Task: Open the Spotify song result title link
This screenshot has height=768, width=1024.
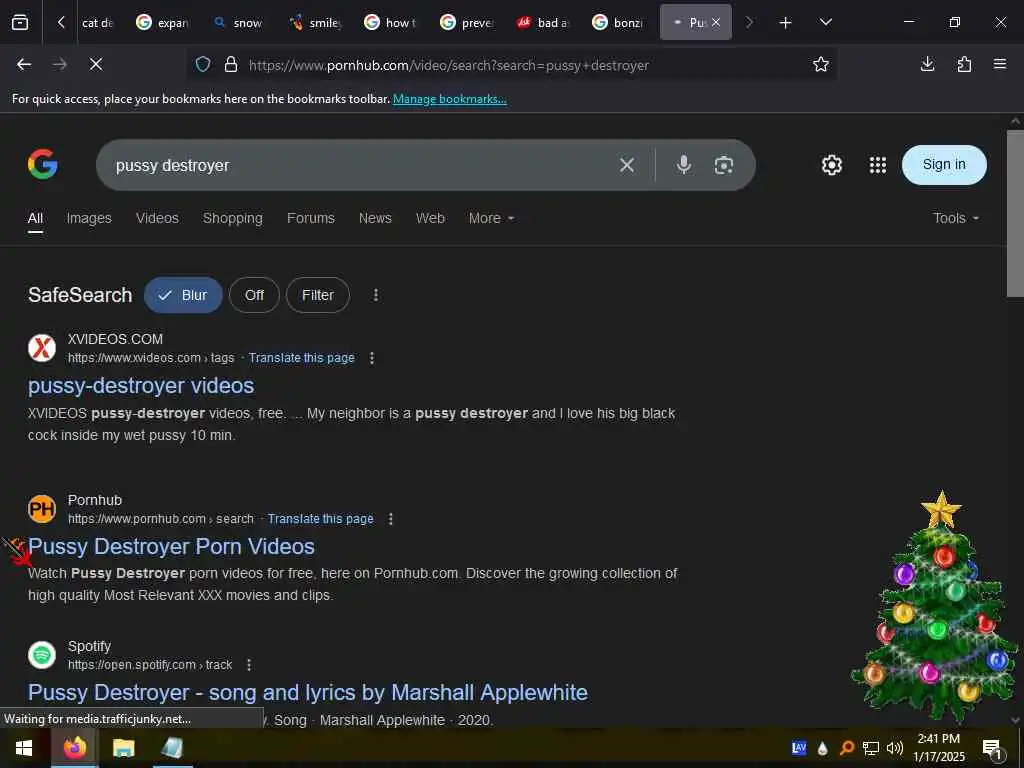Action: 308,692
